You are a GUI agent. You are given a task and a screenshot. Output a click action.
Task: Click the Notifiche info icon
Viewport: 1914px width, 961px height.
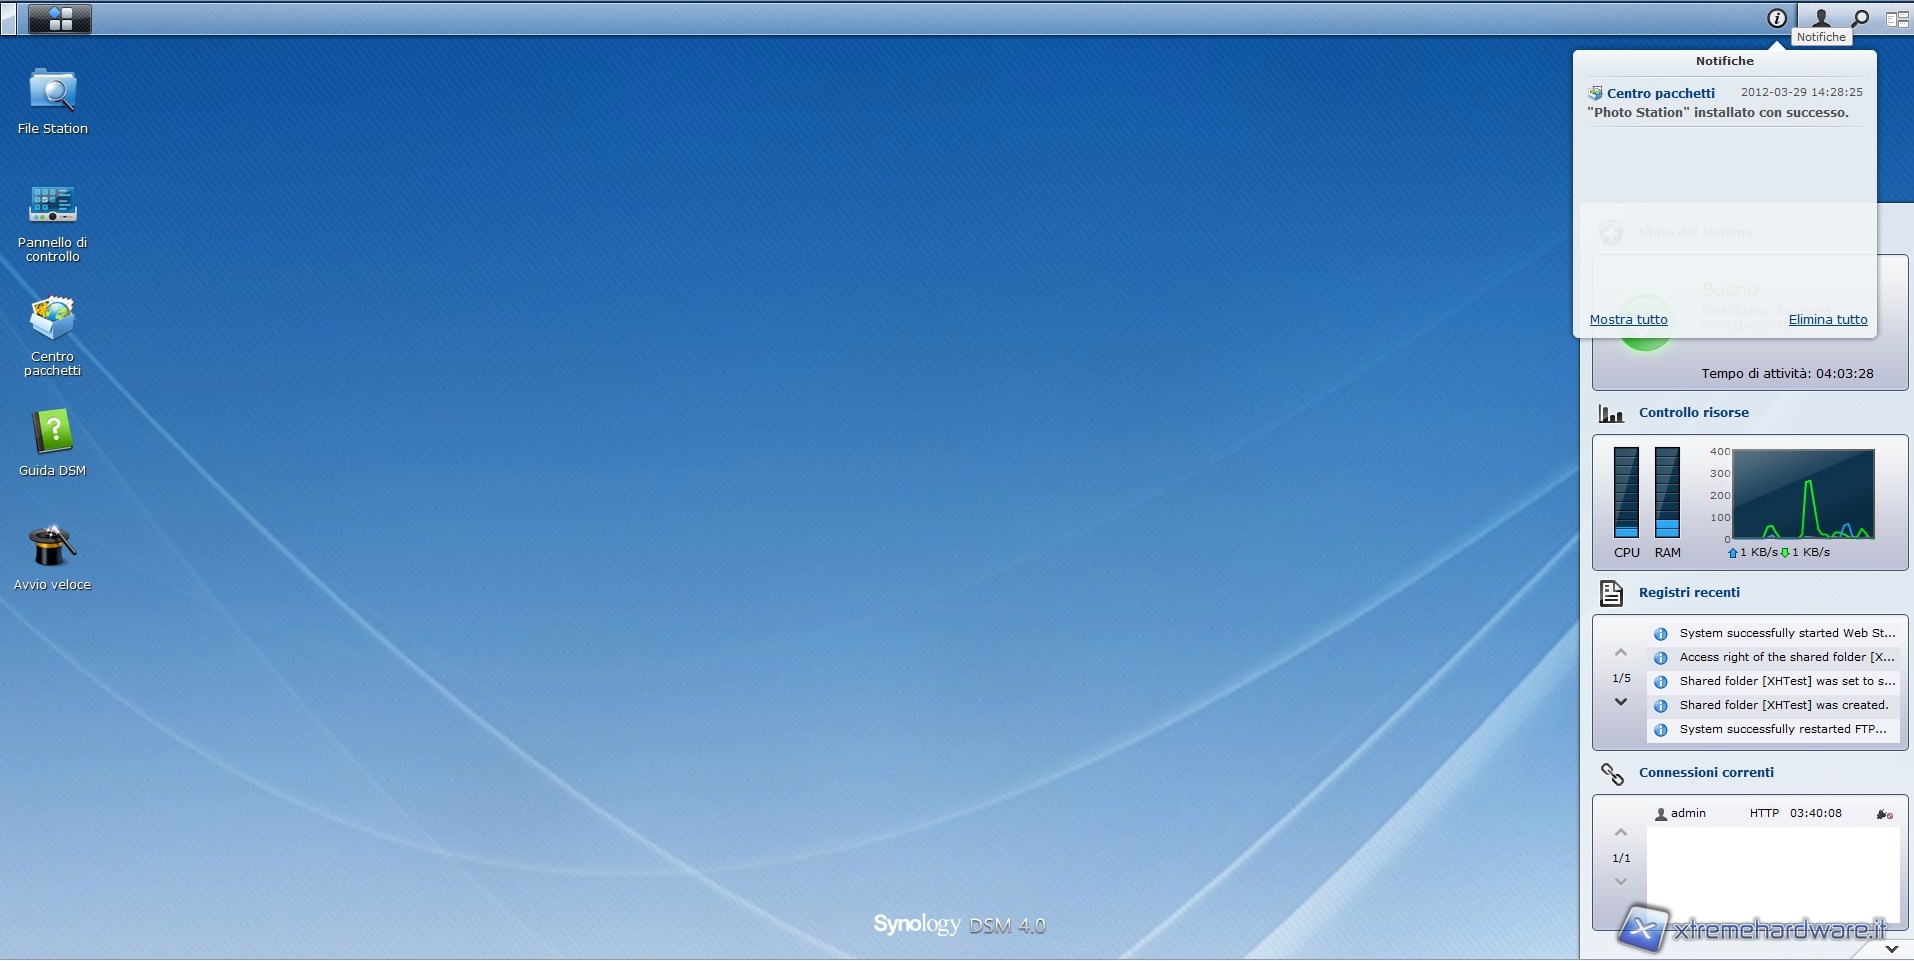1777,18
